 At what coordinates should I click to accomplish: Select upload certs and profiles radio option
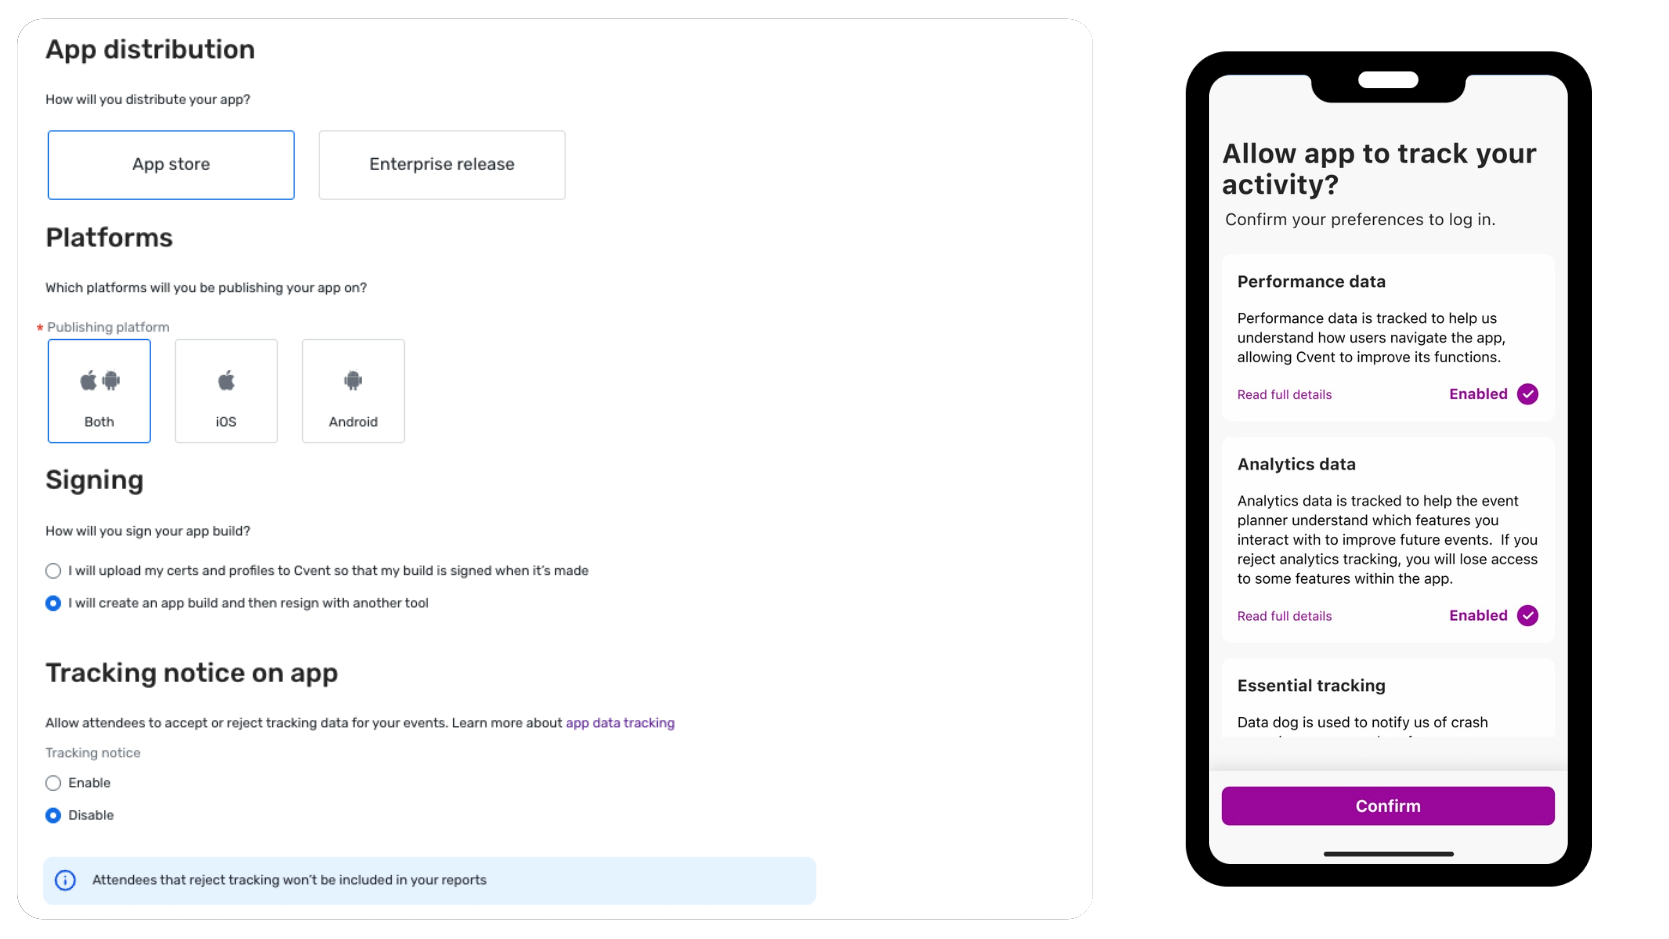click(54, 571)
